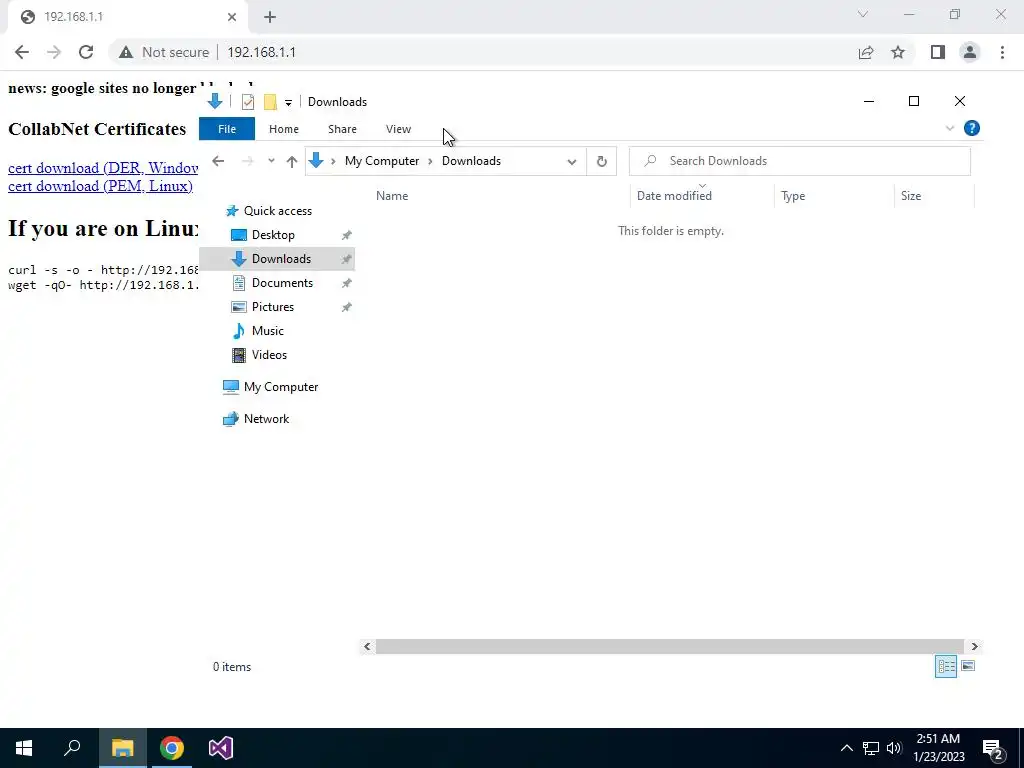Screen dimensions: 1024x768
Task: Click File Explorer taskbar icon
Action: pos(122,748)
